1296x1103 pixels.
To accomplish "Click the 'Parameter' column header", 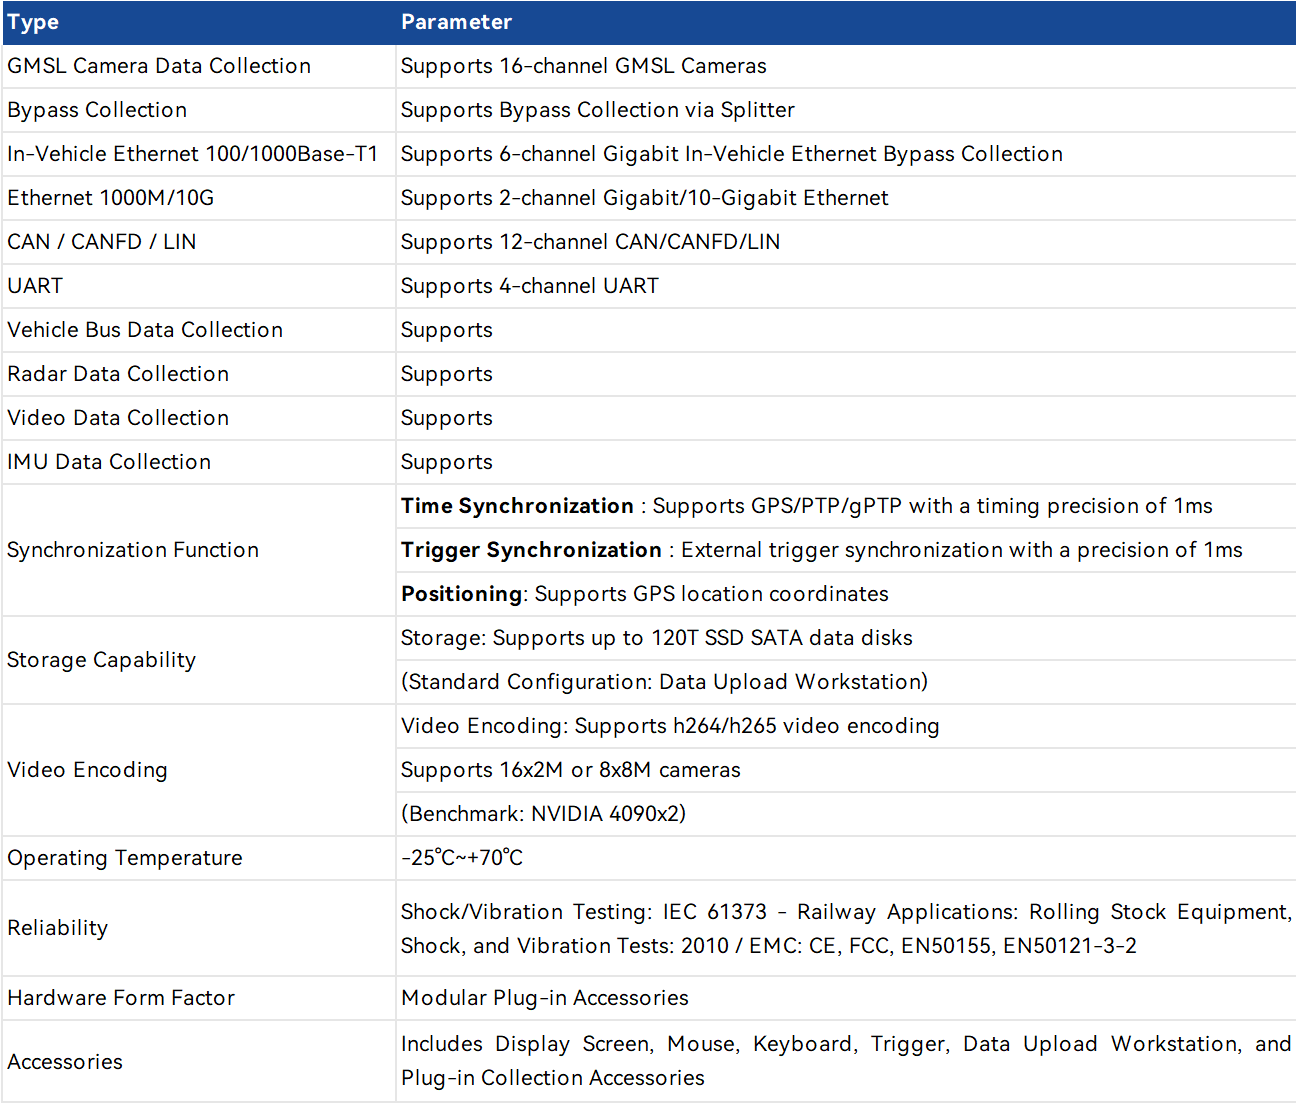I will tap(456, 22).
